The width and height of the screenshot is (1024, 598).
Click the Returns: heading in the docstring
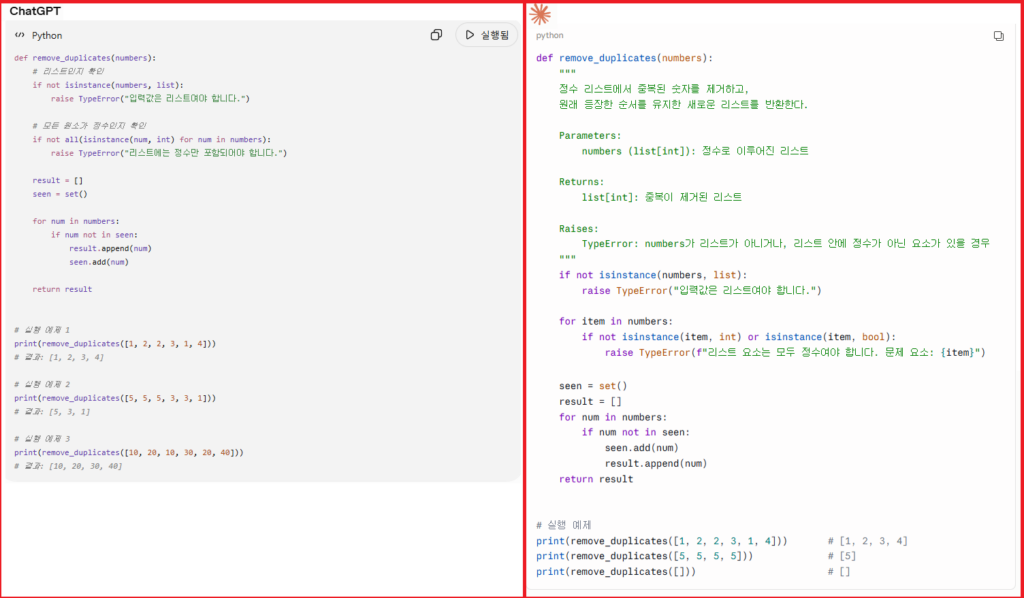[x=582, y=182]
